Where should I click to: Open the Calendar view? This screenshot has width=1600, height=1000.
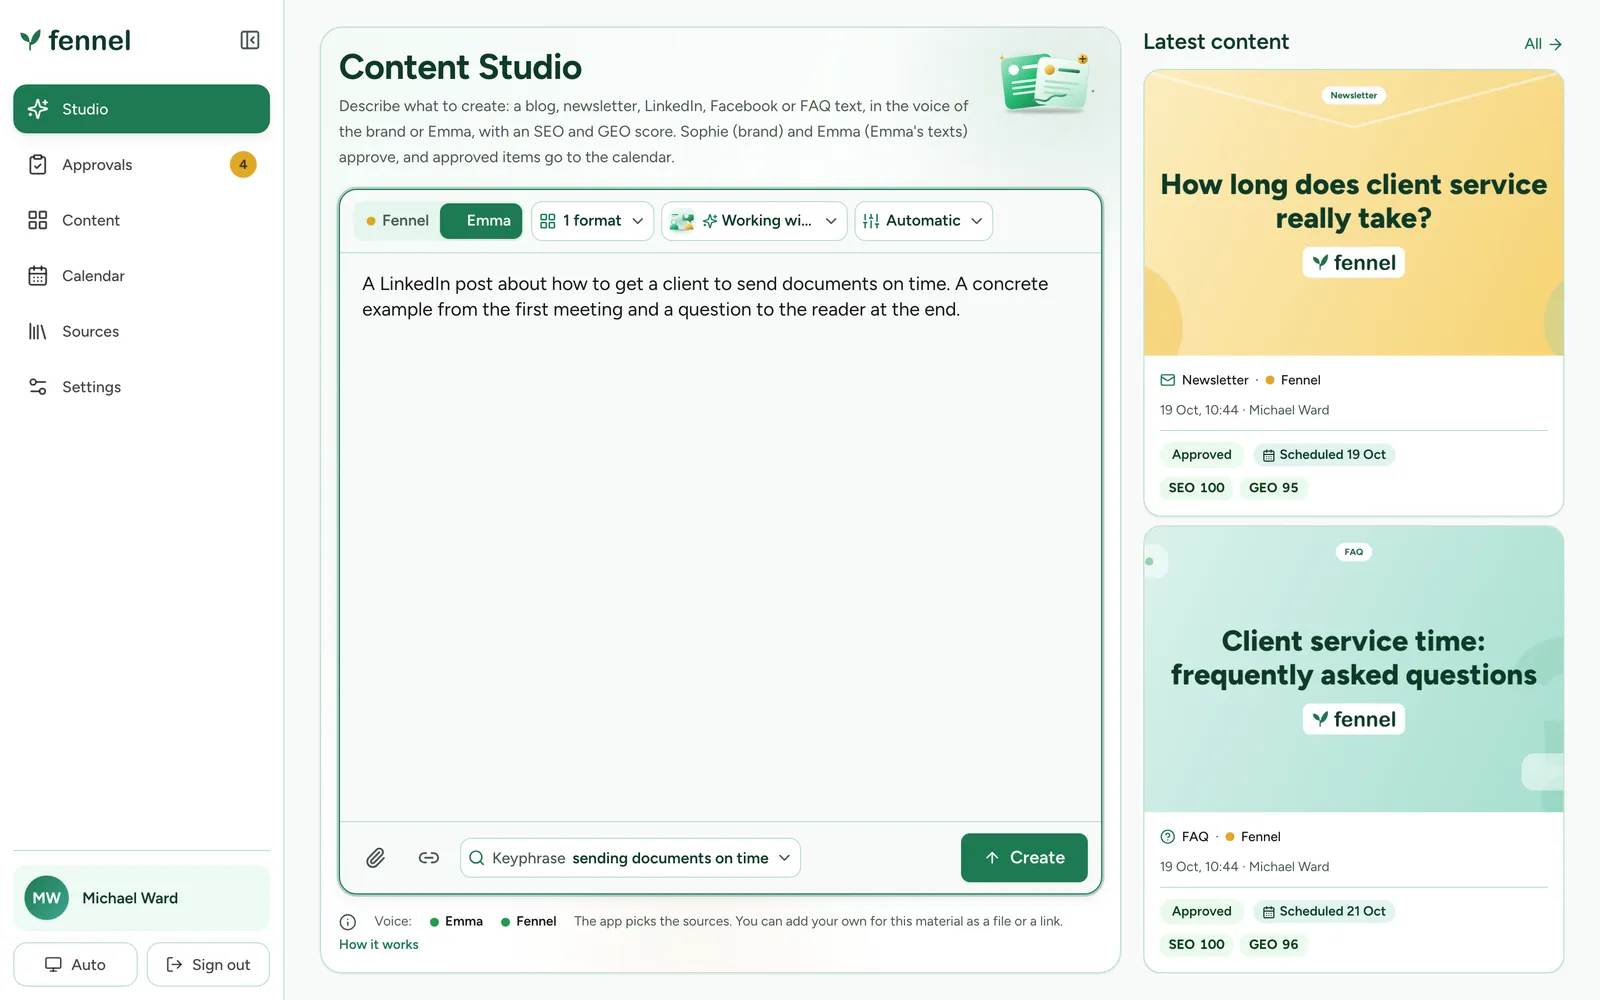pos(141,276)
